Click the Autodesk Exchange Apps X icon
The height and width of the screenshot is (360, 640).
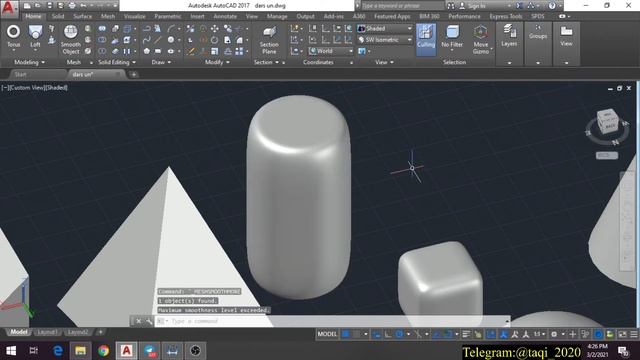click(x=519, y=6)
